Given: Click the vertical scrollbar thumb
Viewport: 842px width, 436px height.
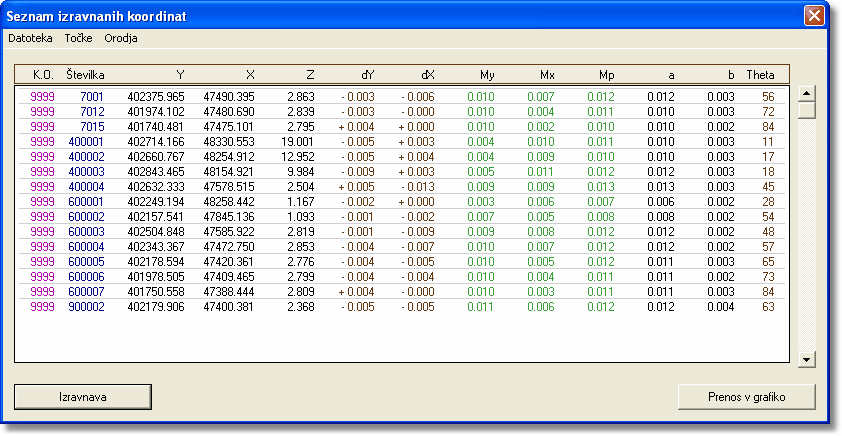Looking at the screenshot, I should point(807,110).
